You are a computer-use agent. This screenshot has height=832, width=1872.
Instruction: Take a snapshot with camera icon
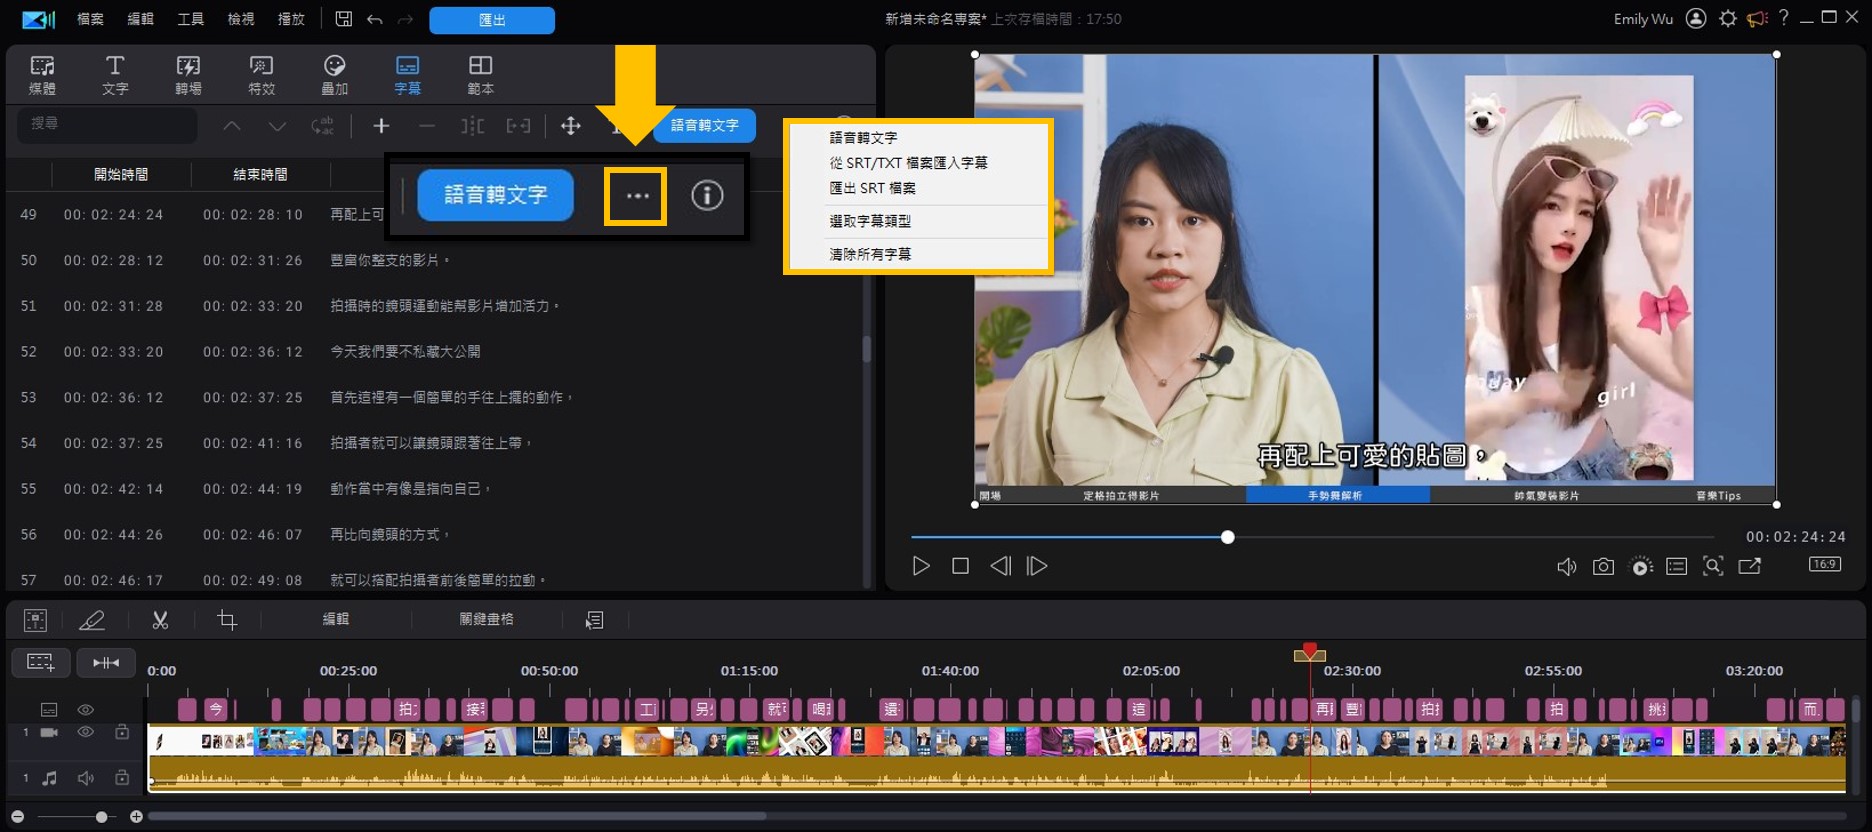coord(1603,567)
